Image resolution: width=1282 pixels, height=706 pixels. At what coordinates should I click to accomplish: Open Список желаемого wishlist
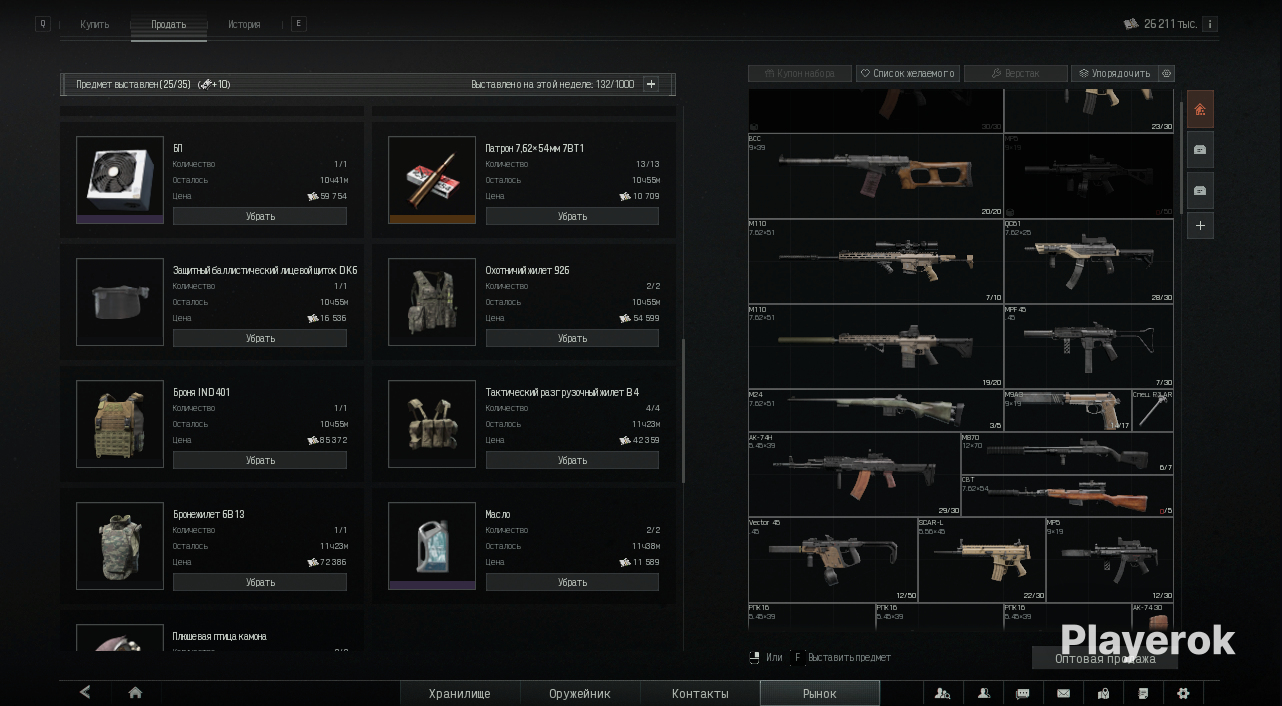[908, 73]
